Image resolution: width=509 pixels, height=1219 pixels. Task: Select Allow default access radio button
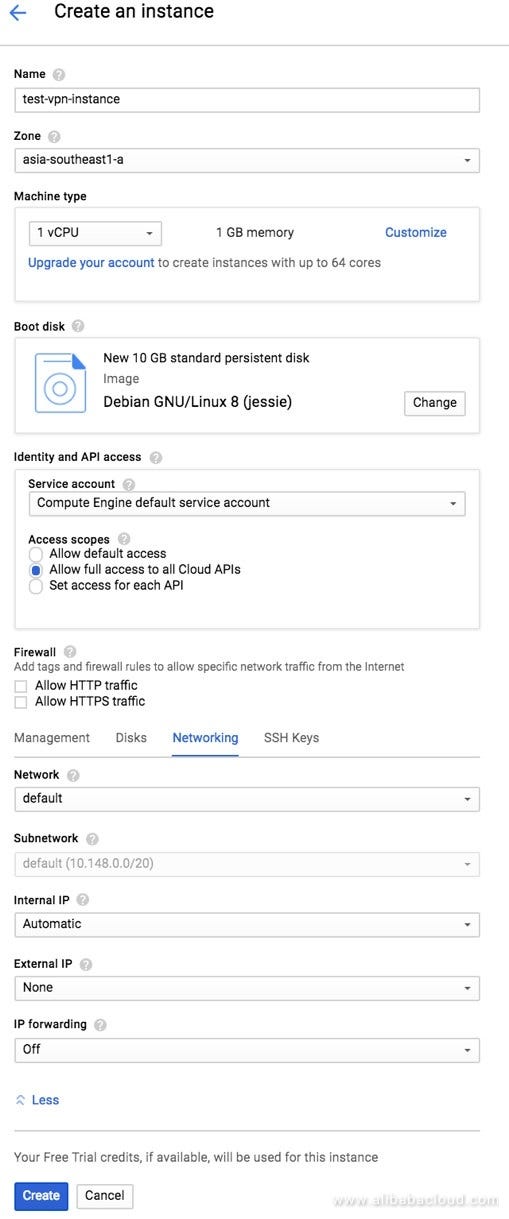coord(36,554)
